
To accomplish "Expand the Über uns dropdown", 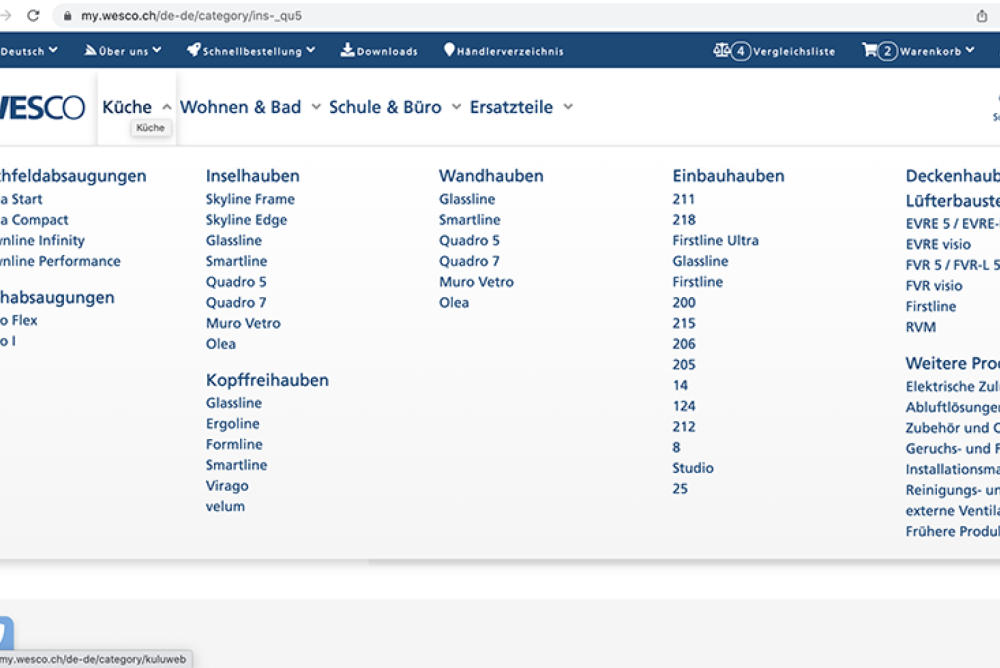I will coord(122,50).
